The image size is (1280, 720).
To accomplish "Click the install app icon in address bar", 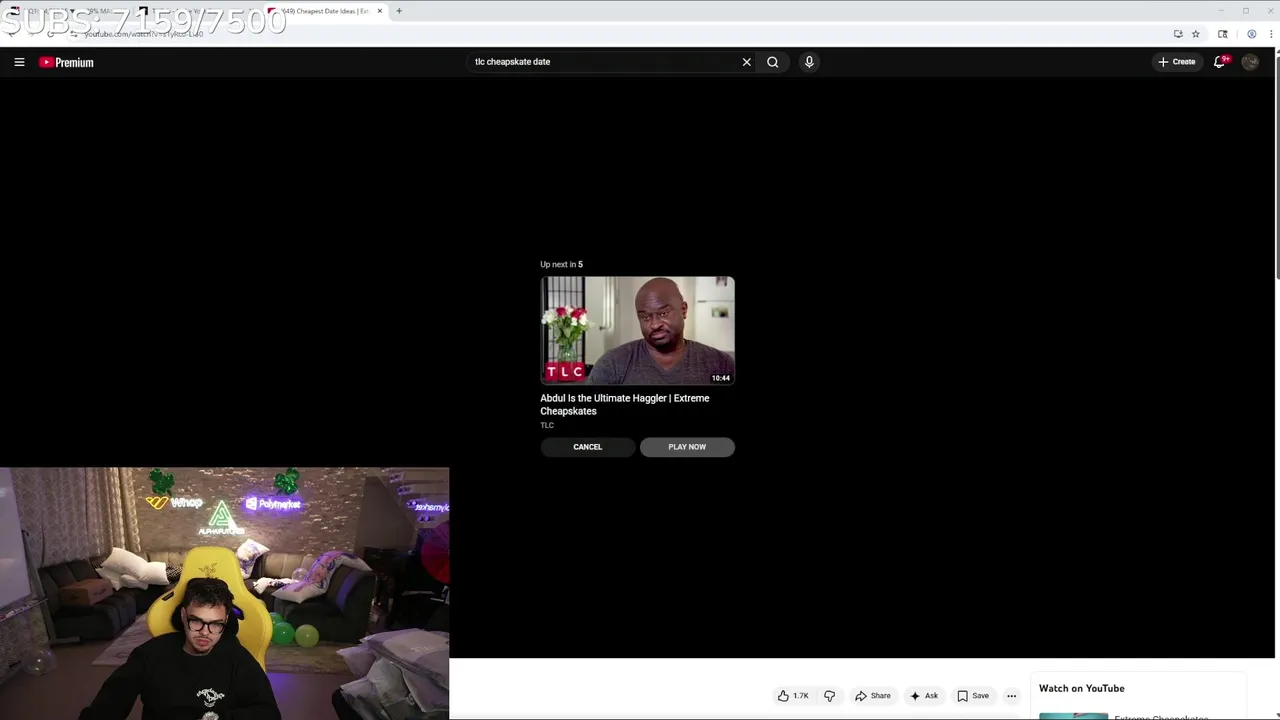I will 1178,34.
